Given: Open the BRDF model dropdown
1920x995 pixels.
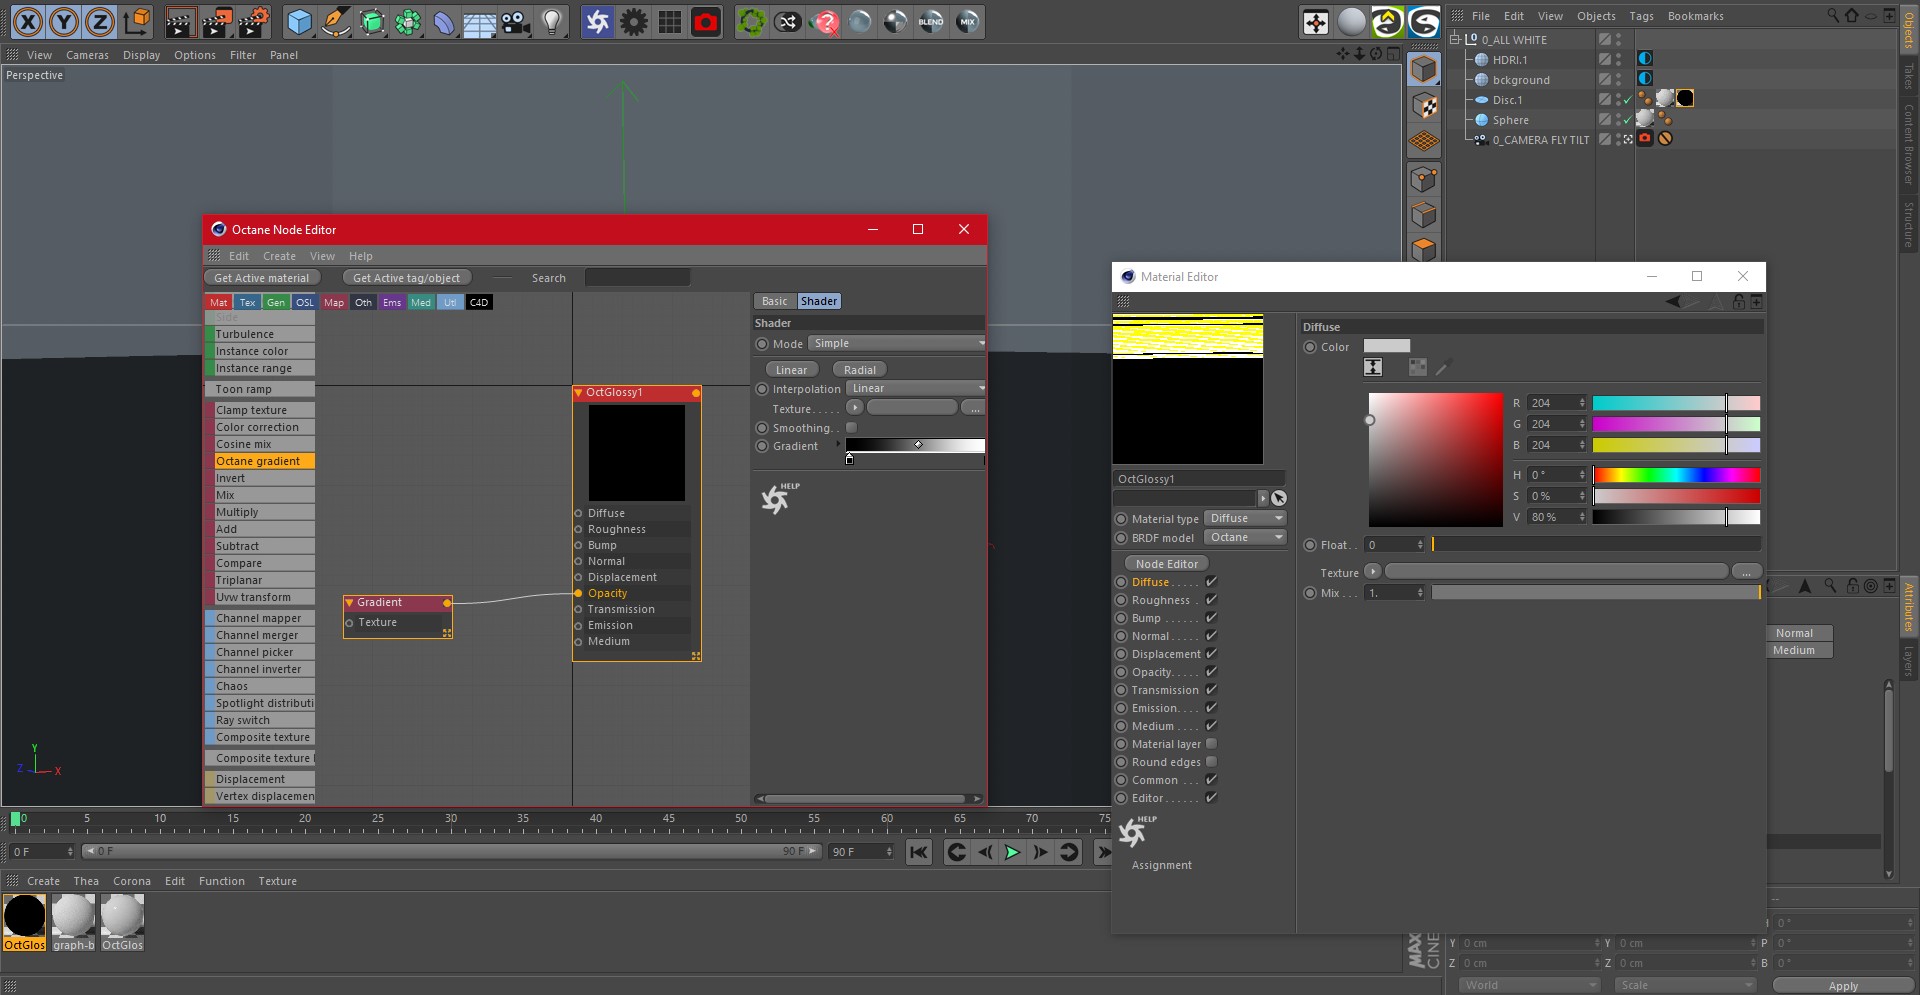Looking at the screenshot, I should coord(1245,537).
